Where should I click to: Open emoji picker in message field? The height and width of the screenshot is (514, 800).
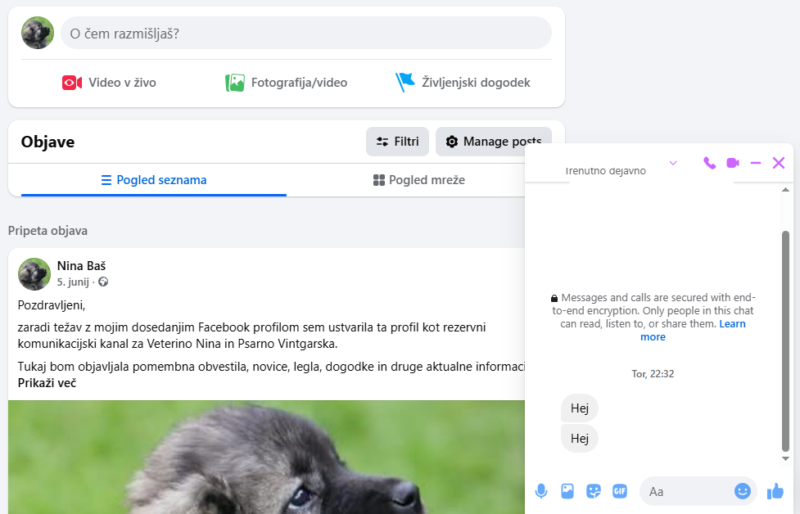(x=742, y=491)
